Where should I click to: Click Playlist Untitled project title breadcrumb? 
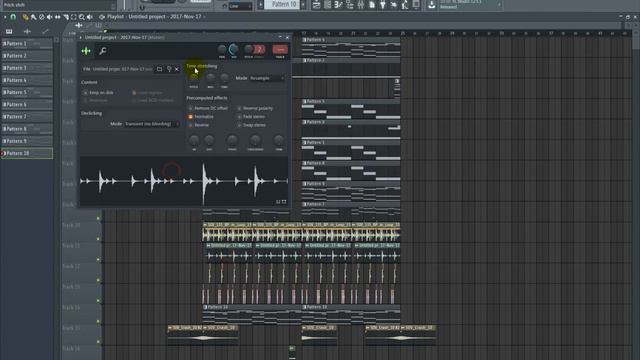click(154, 17)
